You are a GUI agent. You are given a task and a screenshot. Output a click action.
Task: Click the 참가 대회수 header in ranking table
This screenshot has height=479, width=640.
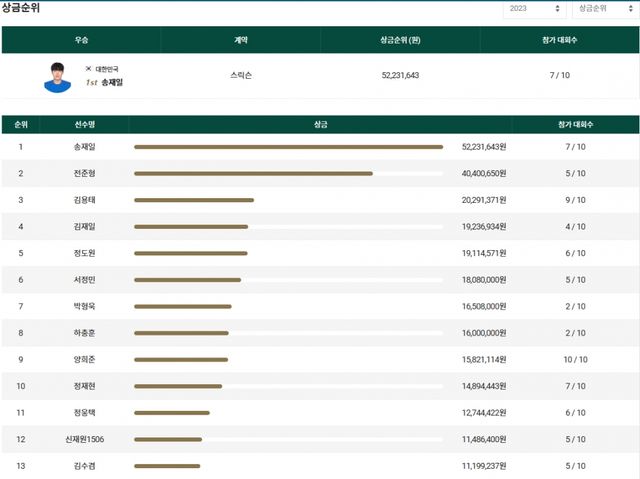coord(575,125)
